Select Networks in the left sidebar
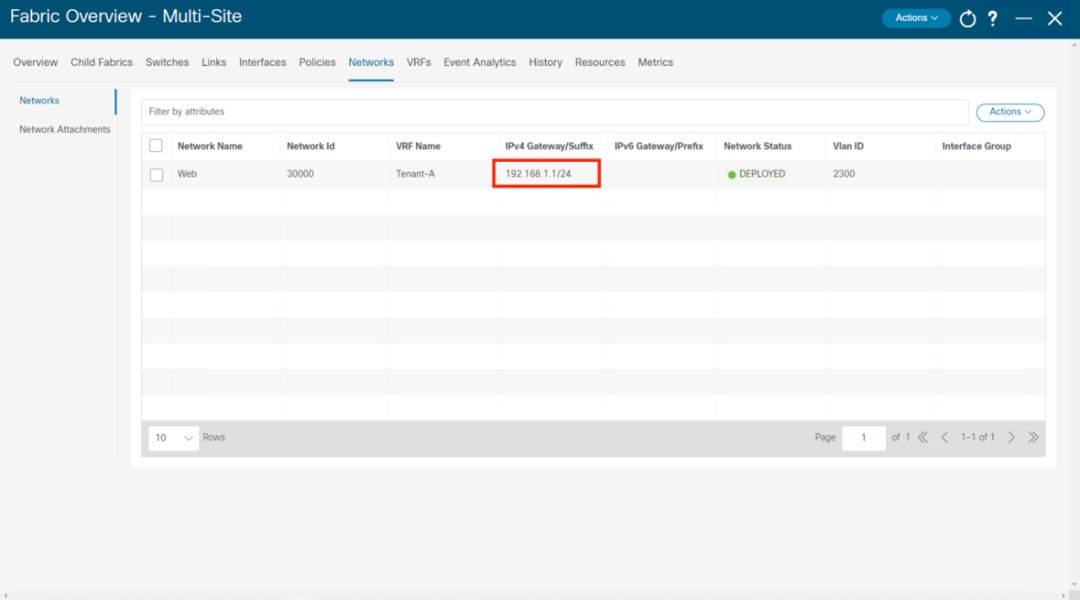Image resolution: width=1080 pixels, height=600 pixels. (39, 101)
